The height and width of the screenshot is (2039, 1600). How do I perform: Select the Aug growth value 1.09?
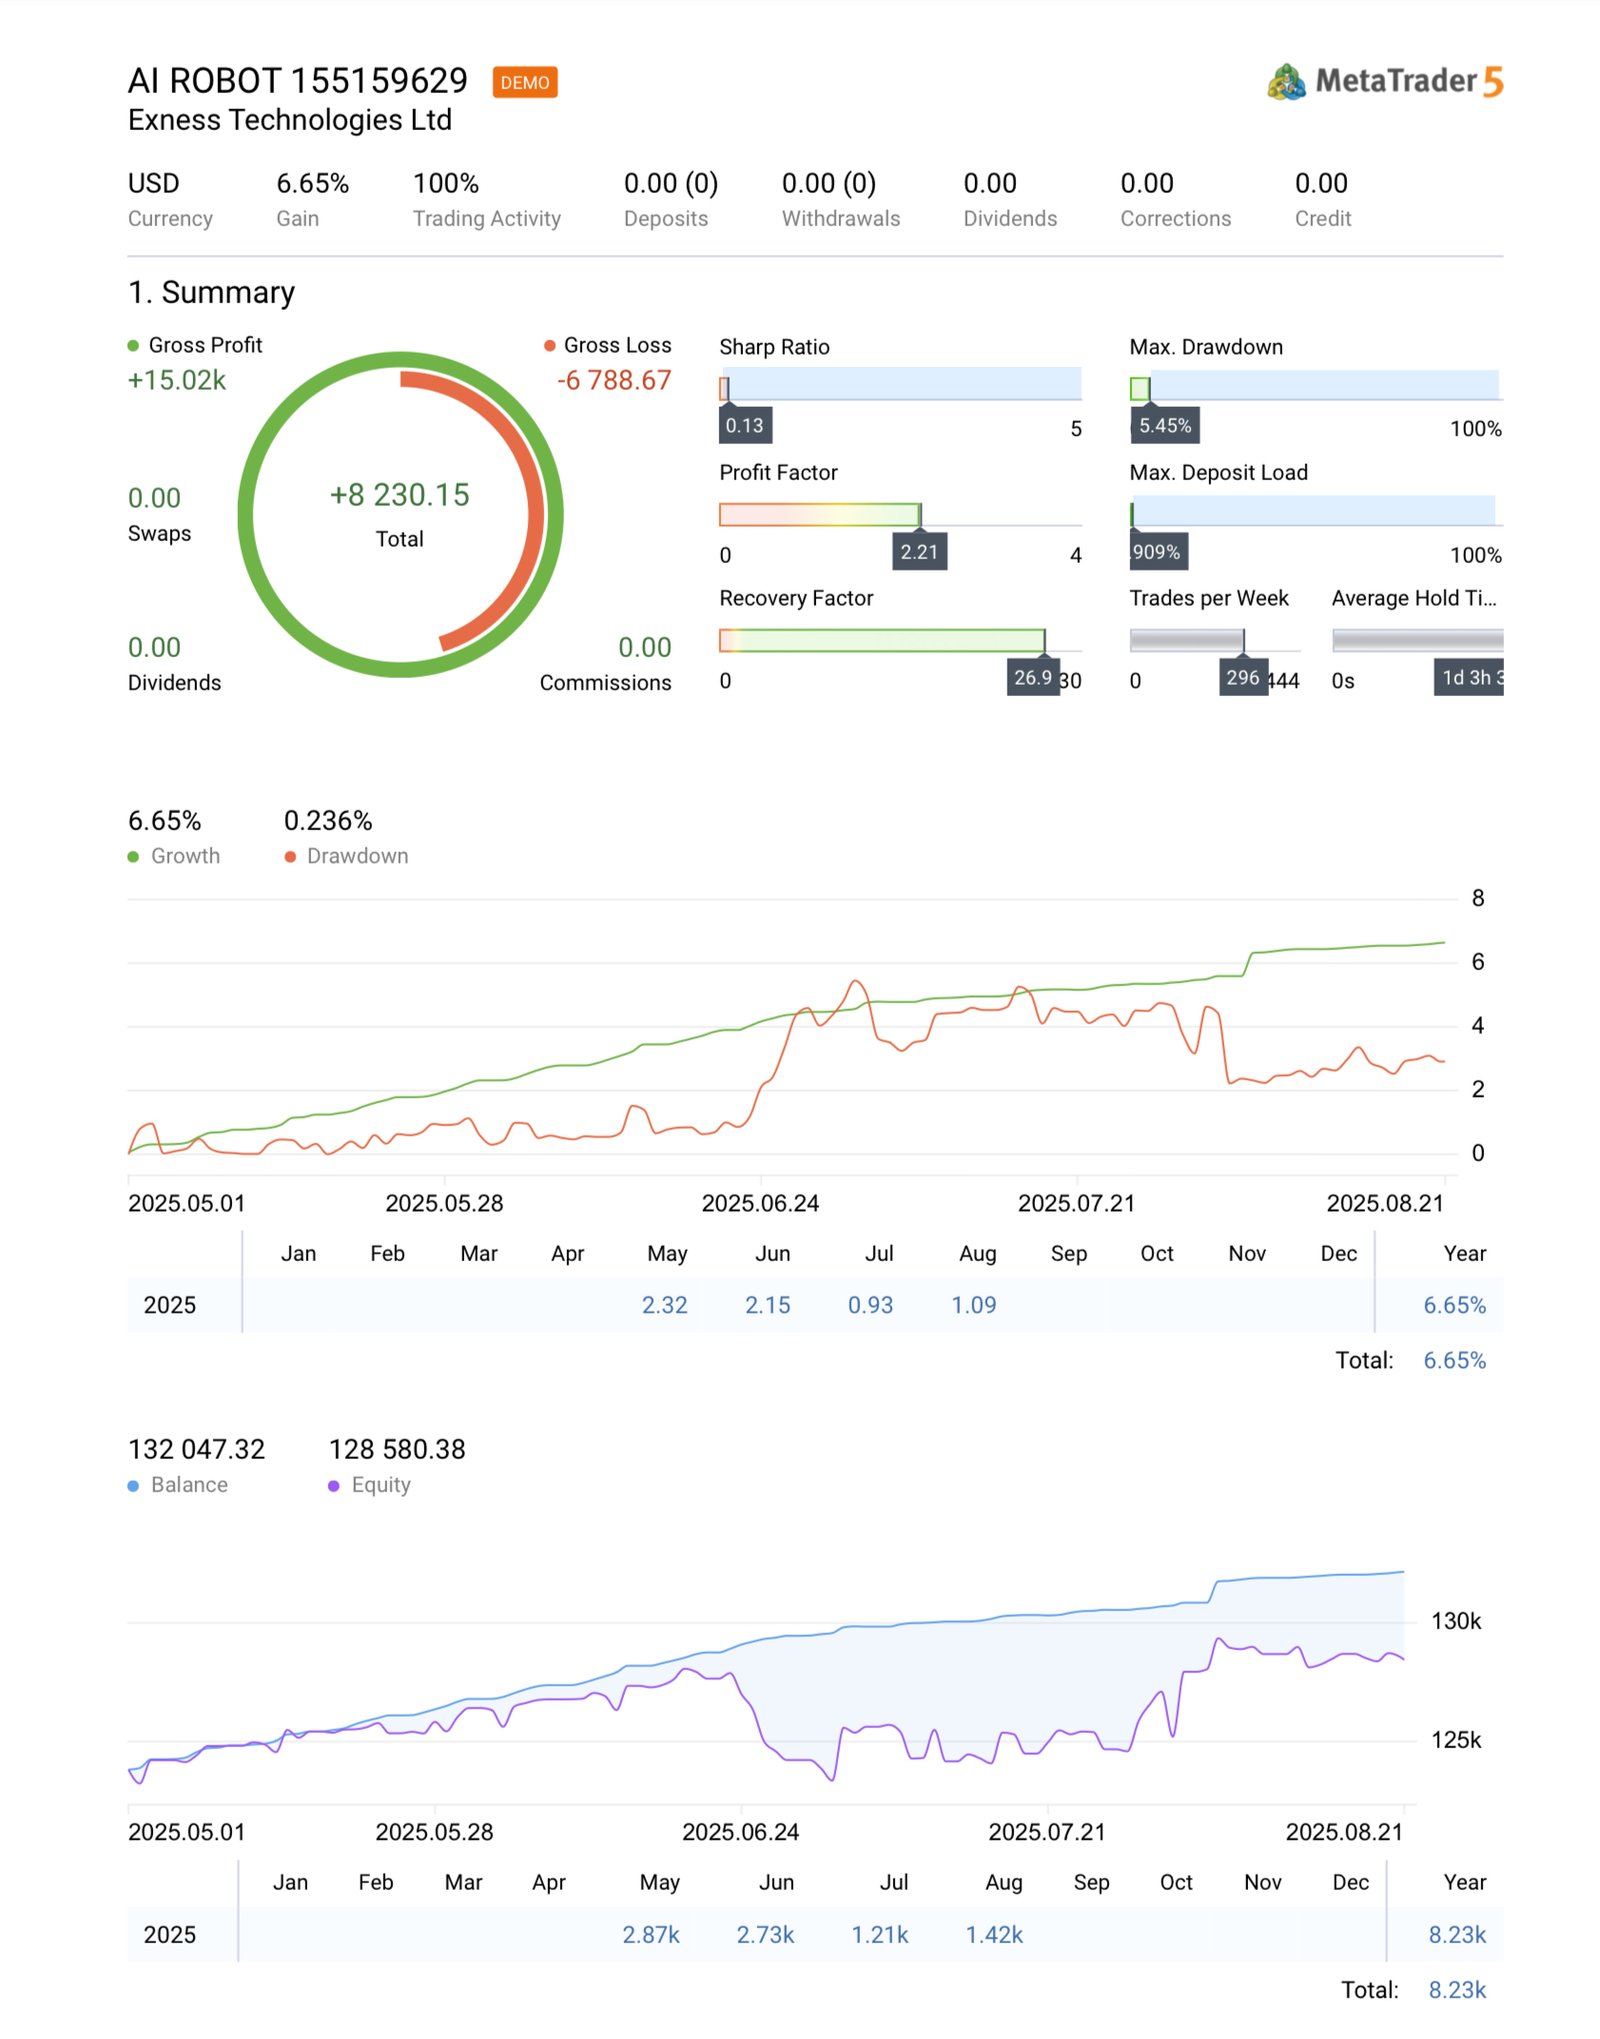[x=973, y=1305]
